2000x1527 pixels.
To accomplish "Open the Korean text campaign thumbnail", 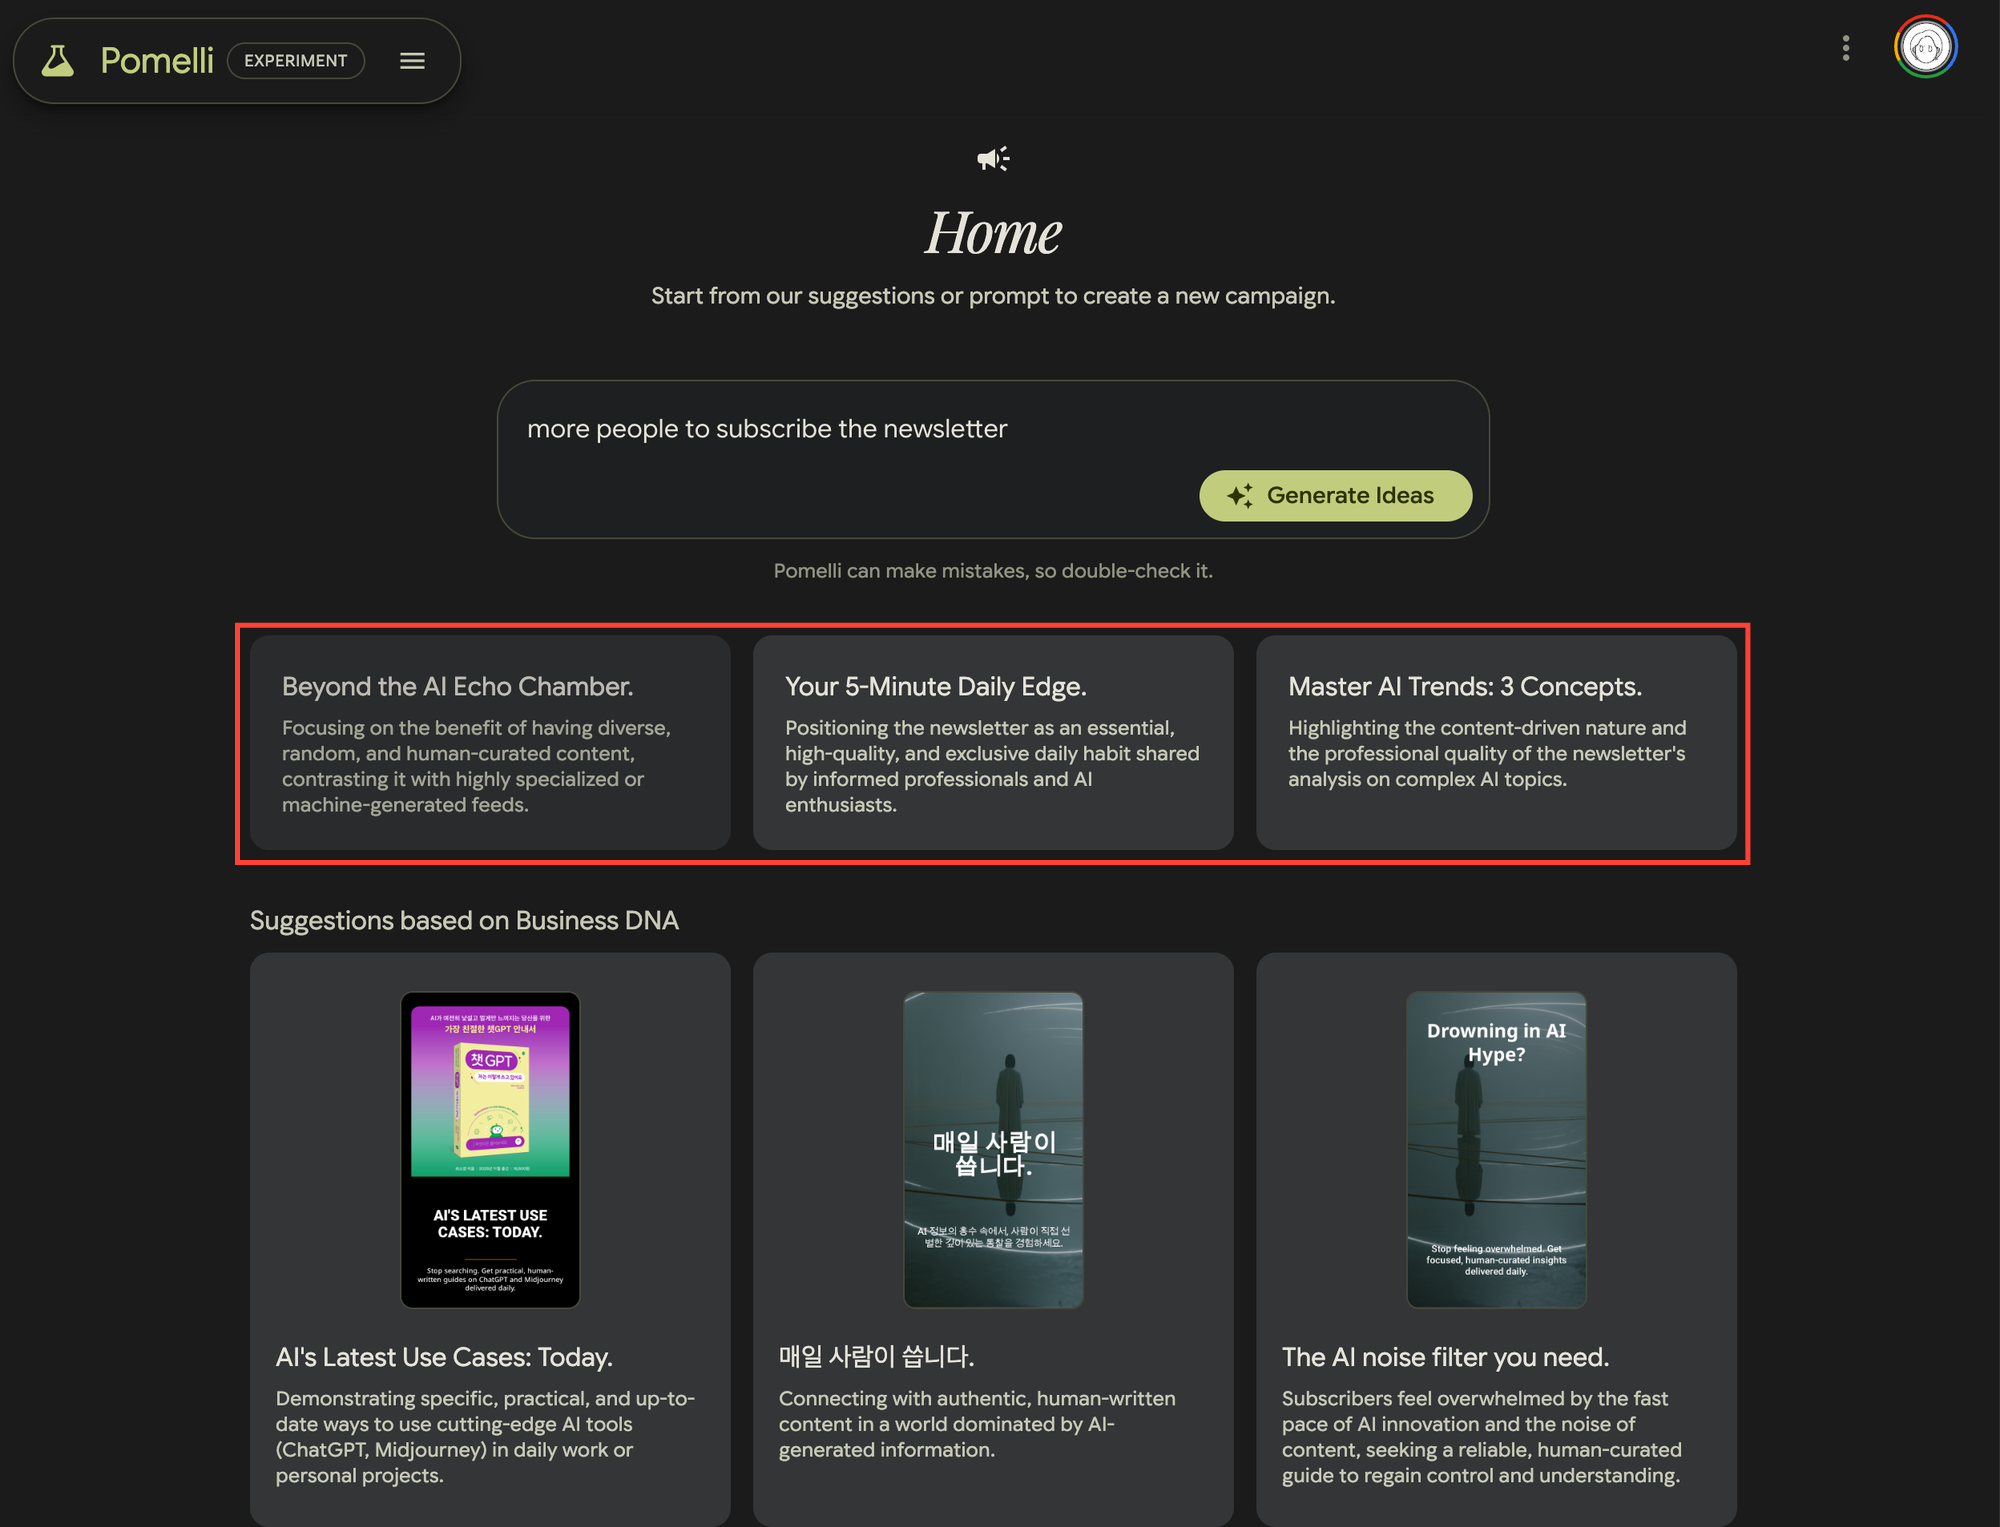I will (993, 1150).
